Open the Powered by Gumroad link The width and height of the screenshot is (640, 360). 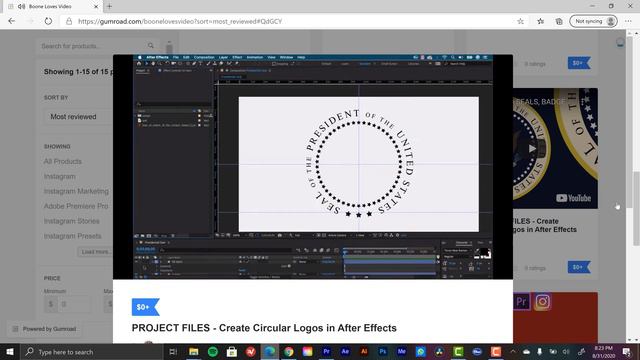tap(44, 329)
